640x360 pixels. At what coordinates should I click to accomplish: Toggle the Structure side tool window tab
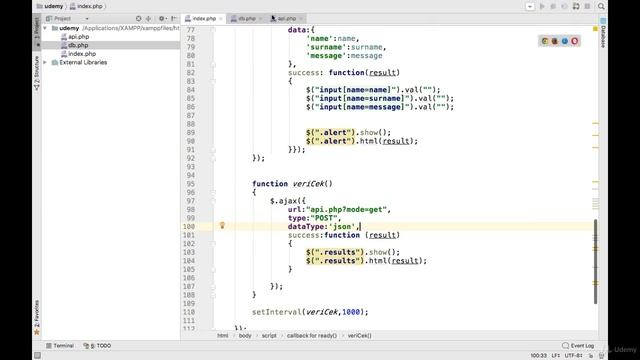point(37,73)
